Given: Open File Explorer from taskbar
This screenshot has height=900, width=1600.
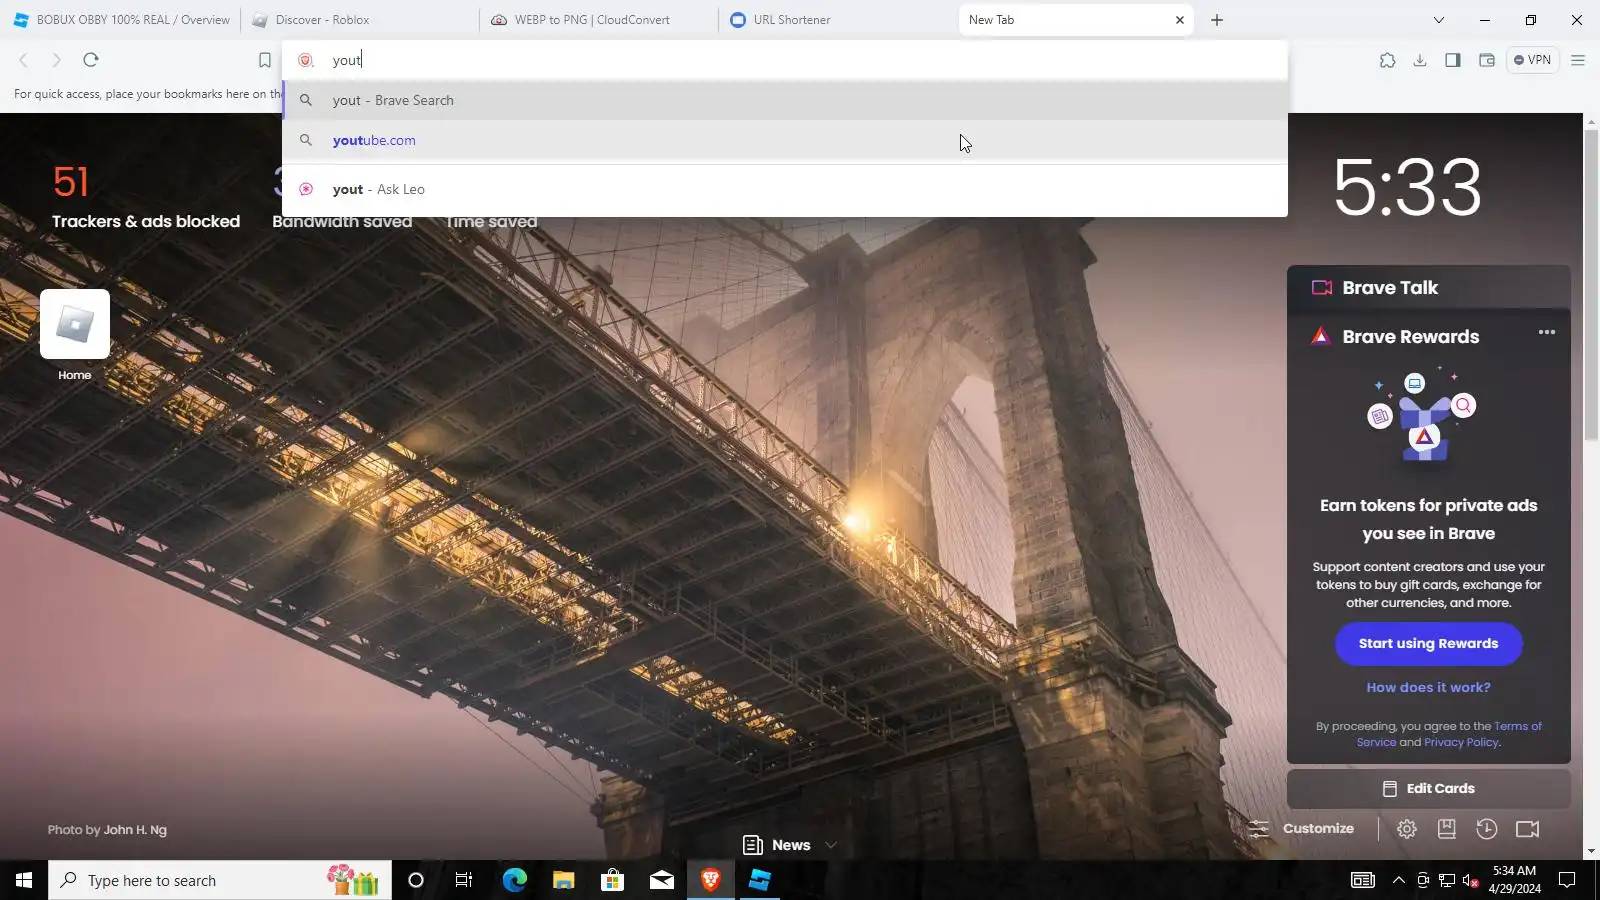Looking at the screenshot, I should pos(563,880).
